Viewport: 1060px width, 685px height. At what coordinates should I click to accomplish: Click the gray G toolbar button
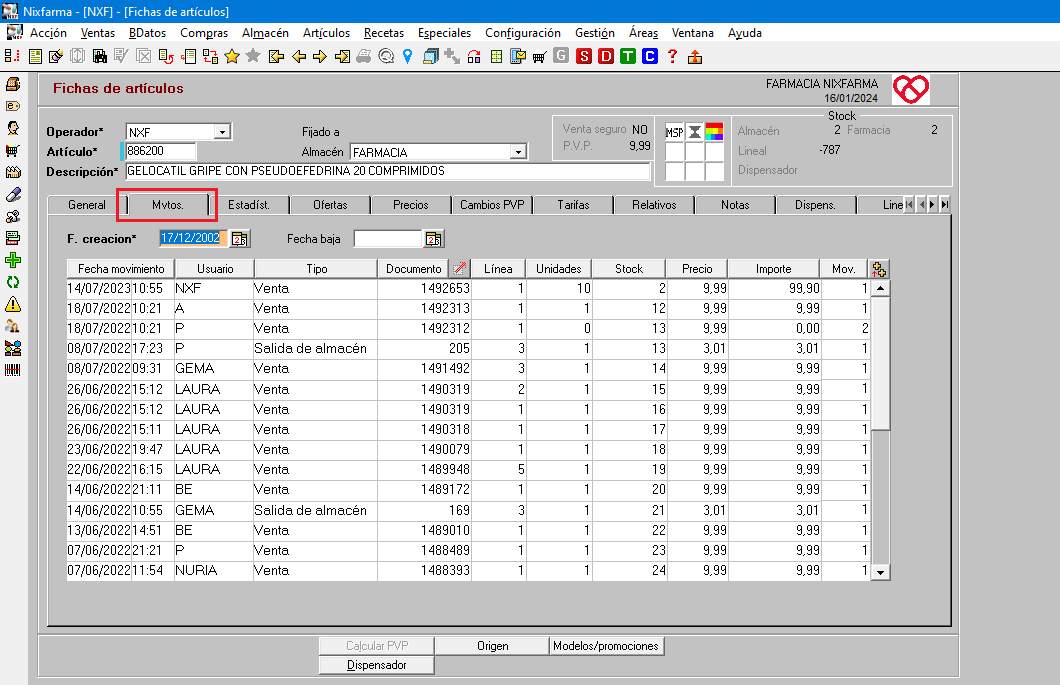[x=561, y=56]
